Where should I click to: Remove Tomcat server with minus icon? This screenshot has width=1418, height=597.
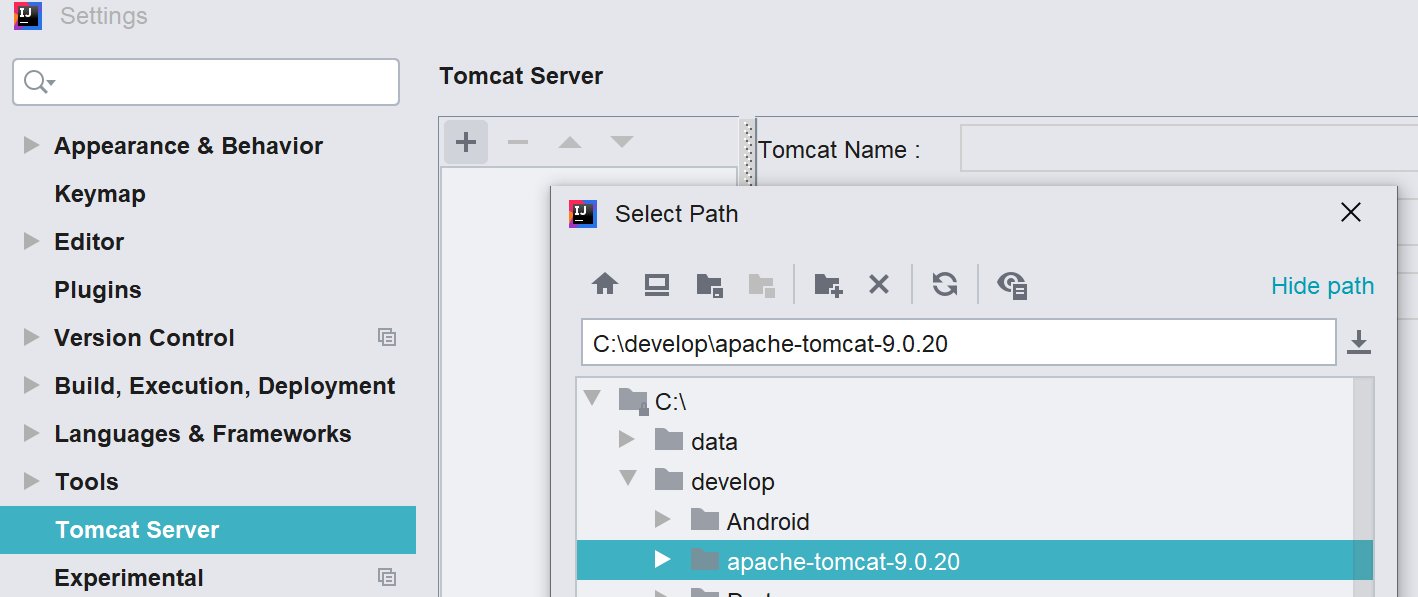[x=518, y=142]
